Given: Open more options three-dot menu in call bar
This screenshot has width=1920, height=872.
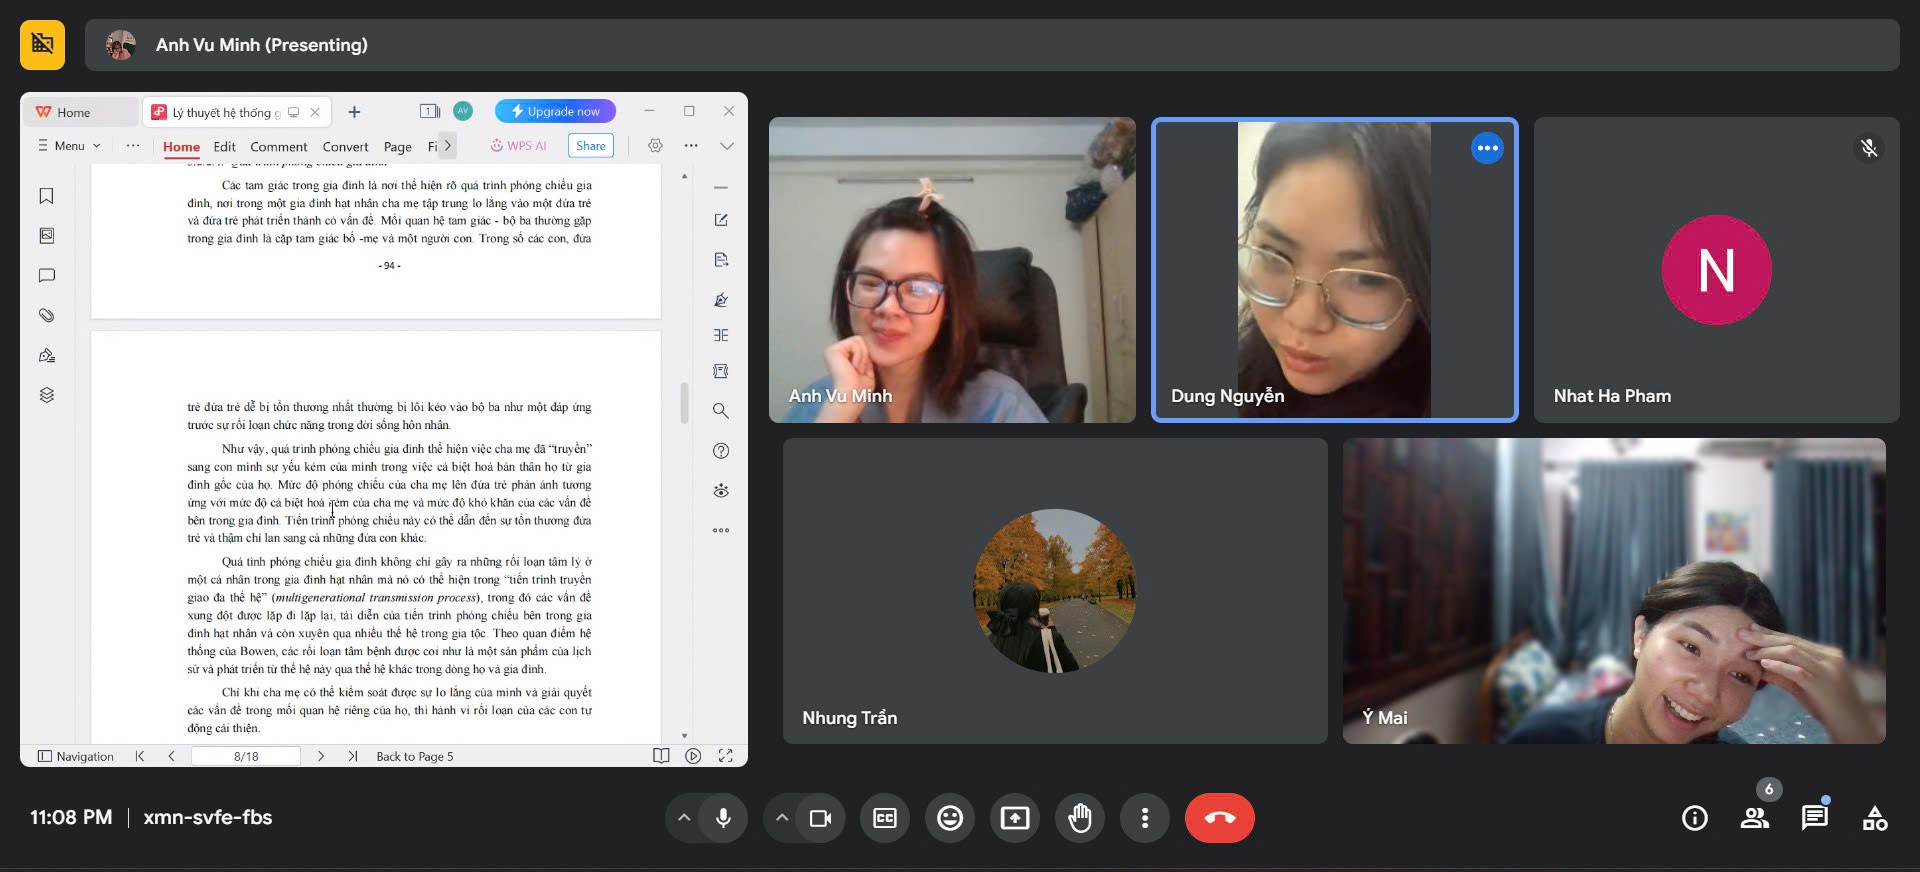Looking at the screenshot, I should [1145, 818].
